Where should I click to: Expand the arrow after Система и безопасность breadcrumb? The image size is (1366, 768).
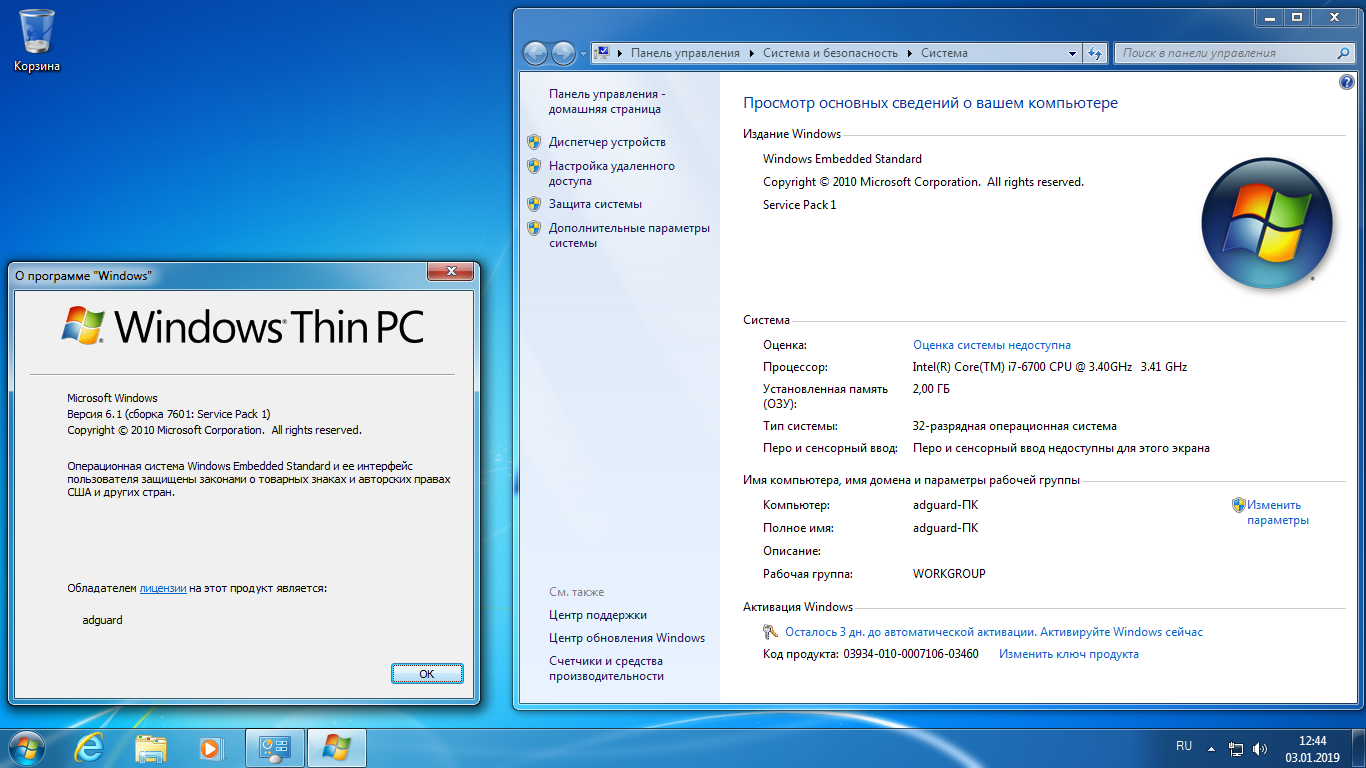tap(909, 53)
